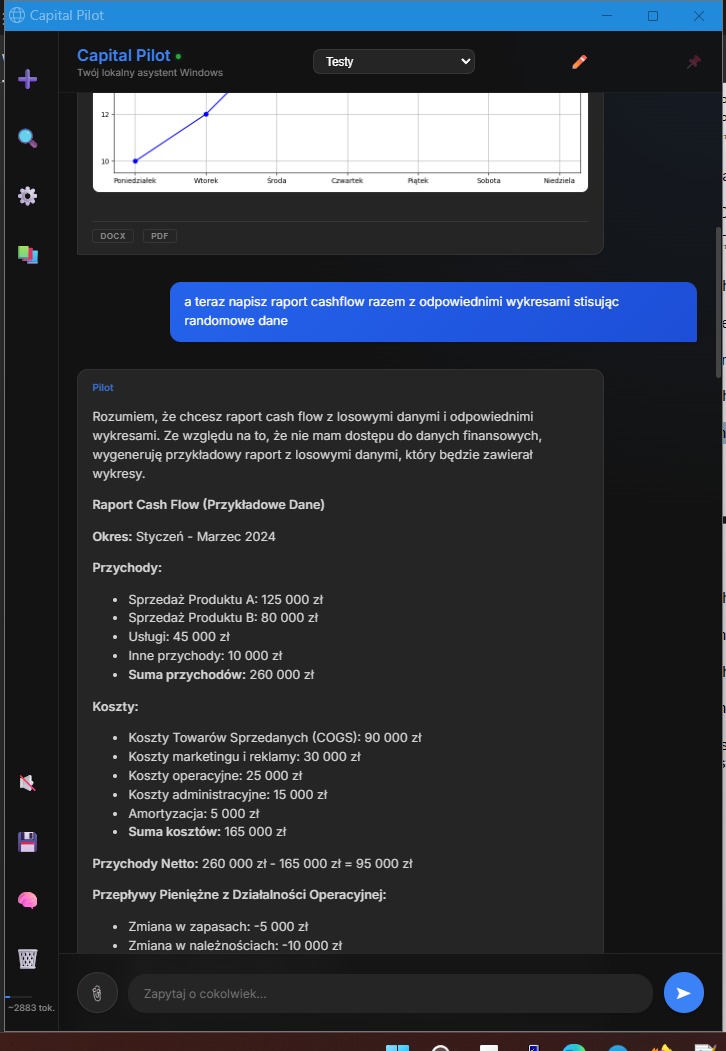Image resolution: width=726 pixels, height=1051 pixels.
Task: Edit the chat using the pencil icon
Action: 579,61
